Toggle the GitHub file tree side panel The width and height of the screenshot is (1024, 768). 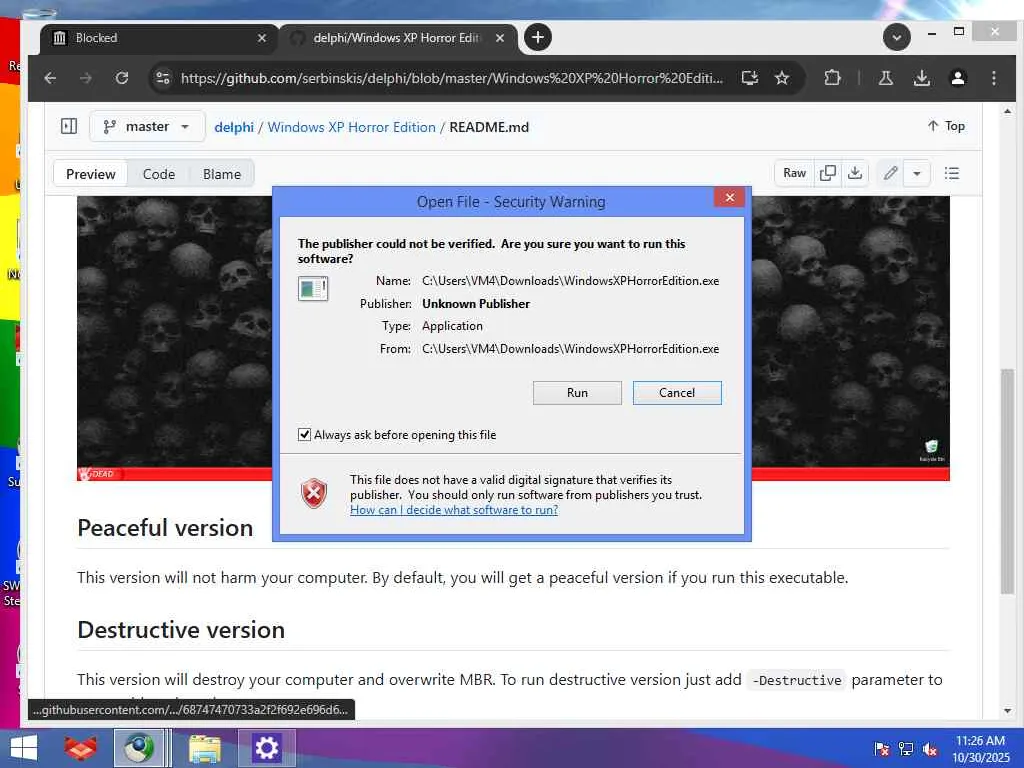(69, 126)
